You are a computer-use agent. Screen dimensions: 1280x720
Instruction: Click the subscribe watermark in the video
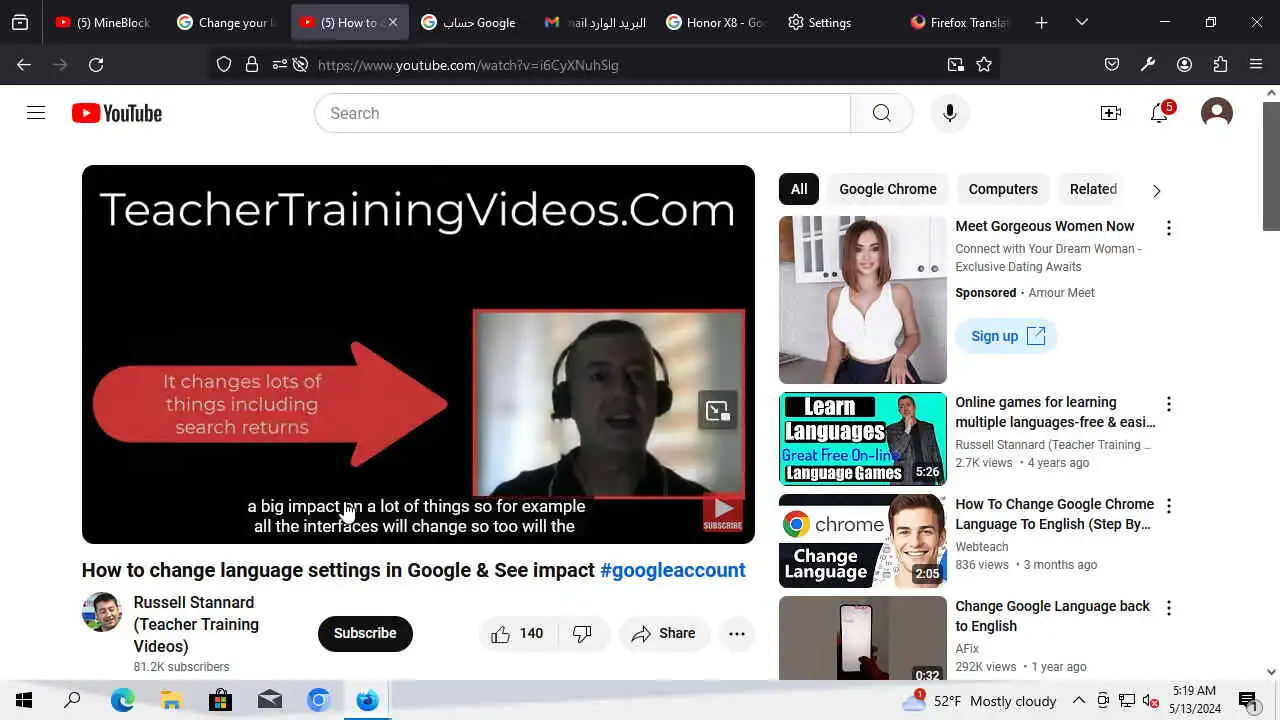[x=722, y=513]
